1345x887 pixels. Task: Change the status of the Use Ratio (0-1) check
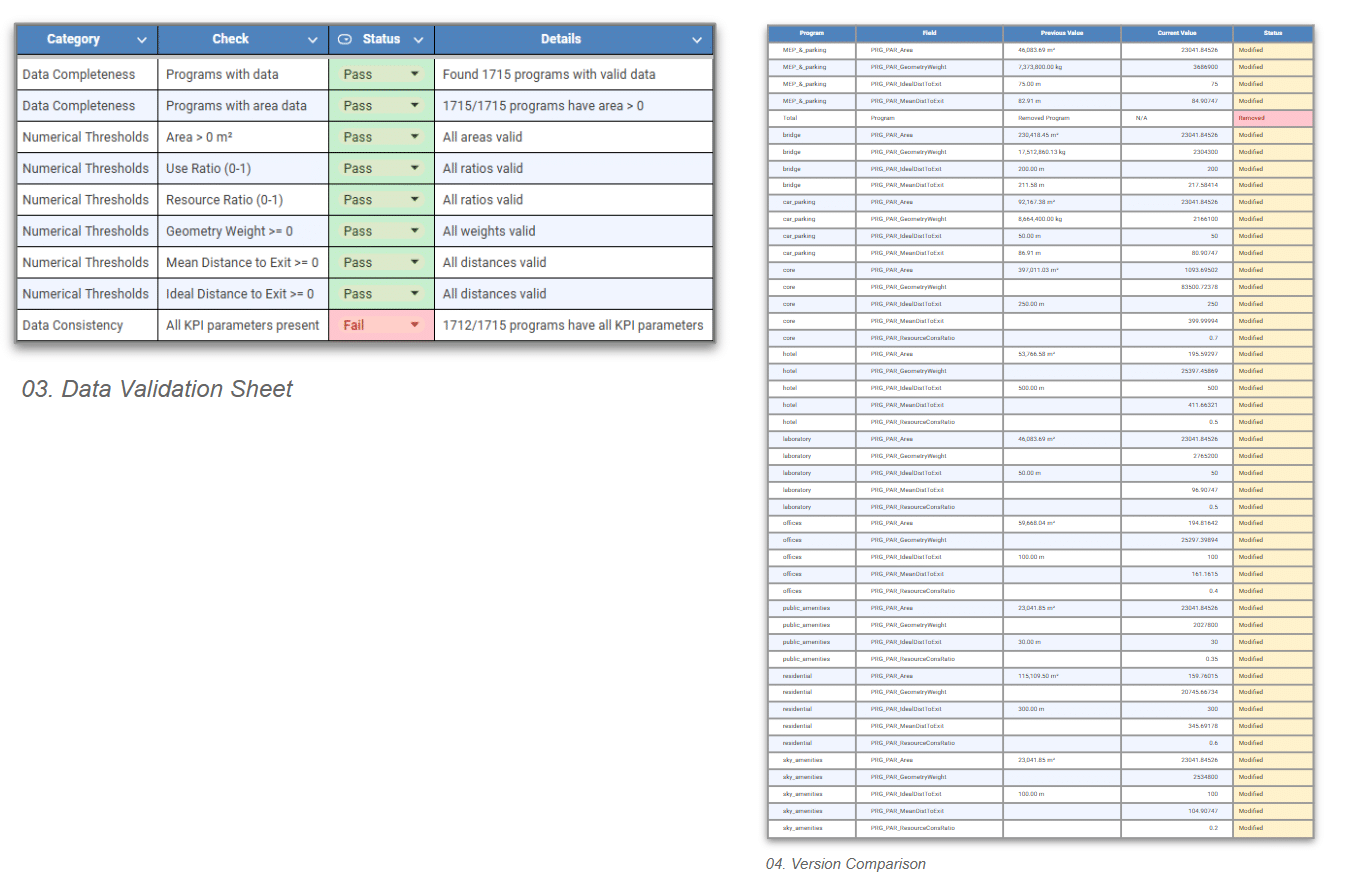(x=414, y=169)
